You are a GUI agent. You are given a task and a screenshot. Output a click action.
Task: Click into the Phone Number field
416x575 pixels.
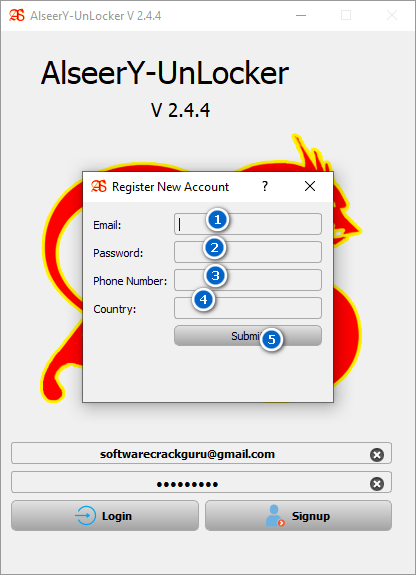(248, 280)
